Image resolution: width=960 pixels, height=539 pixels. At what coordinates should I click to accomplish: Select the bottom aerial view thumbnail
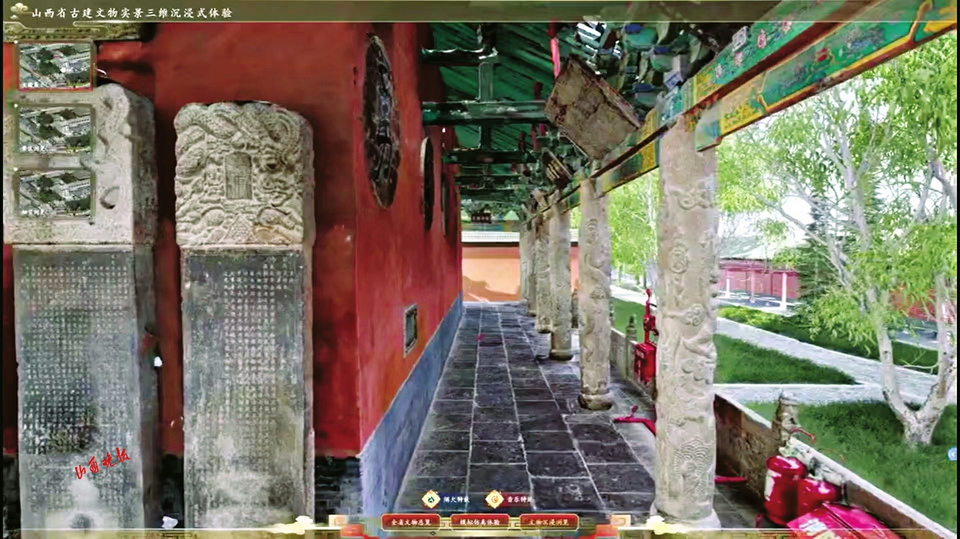[x=55, y=193]
